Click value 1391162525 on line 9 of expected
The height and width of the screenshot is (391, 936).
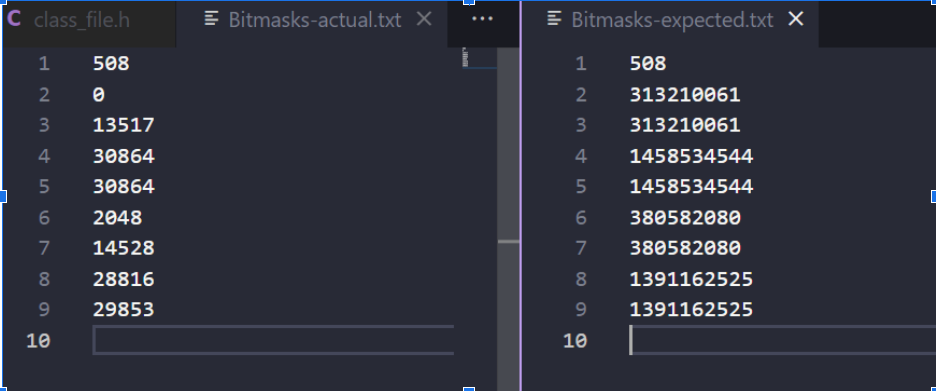tap(691, 309)
